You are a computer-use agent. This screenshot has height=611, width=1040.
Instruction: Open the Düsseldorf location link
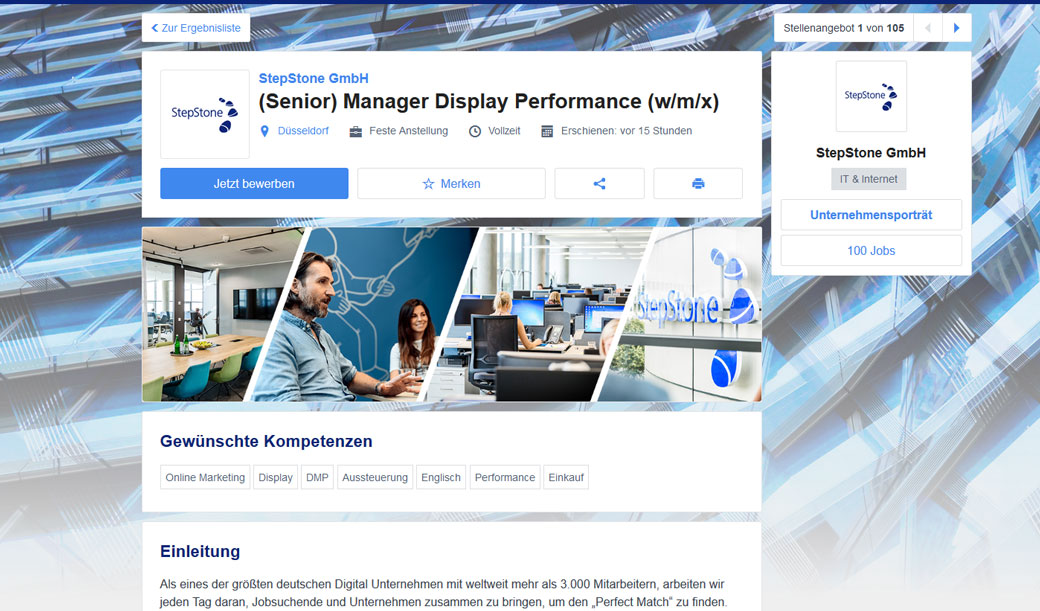tap(303, 131)
